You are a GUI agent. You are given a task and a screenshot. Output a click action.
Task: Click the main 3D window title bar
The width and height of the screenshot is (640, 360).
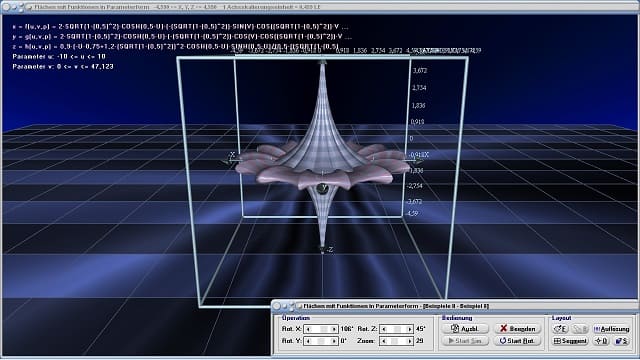click(320, 7)
